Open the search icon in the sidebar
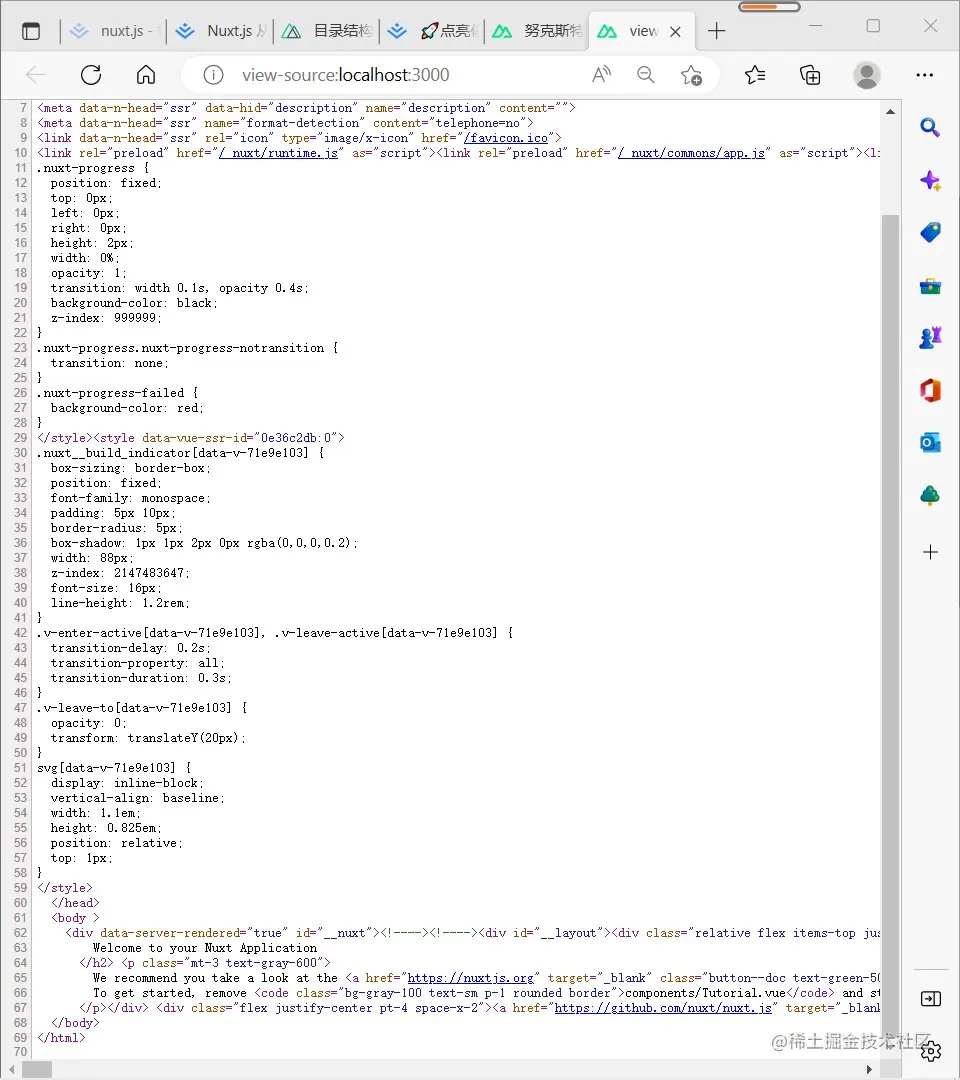 [930, 128]
